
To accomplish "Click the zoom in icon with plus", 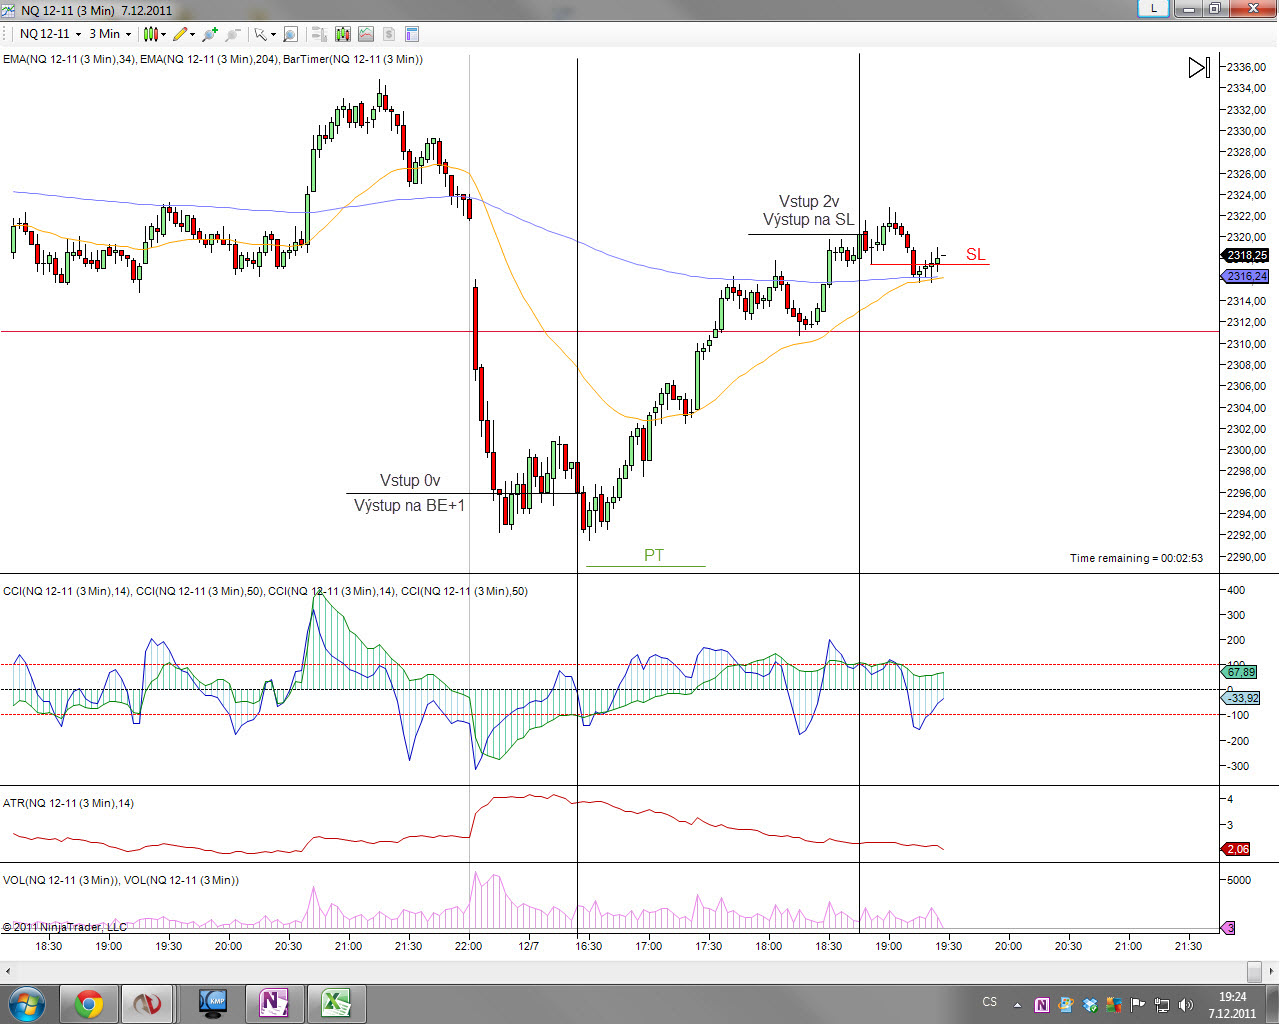I will [209, 34].
